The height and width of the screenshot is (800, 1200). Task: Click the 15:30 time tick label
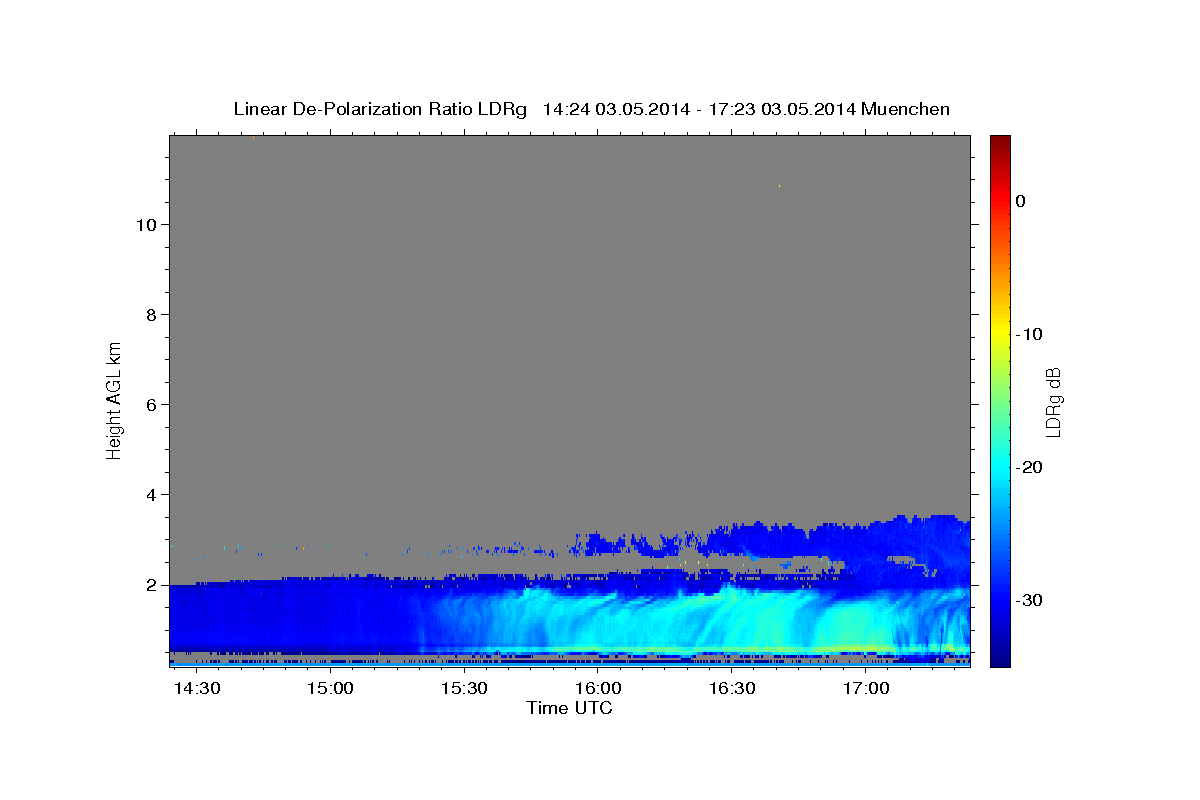(464, 689)
